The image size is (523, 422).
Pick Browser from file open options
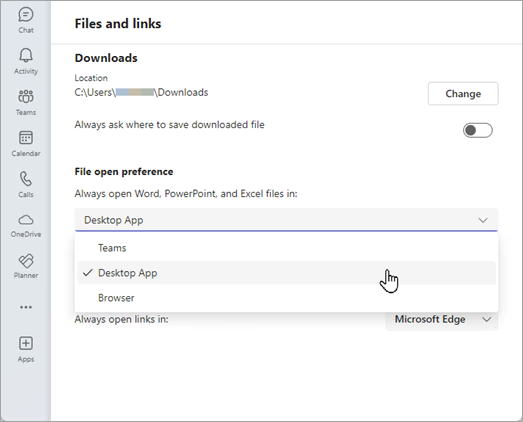pos(286,298)
